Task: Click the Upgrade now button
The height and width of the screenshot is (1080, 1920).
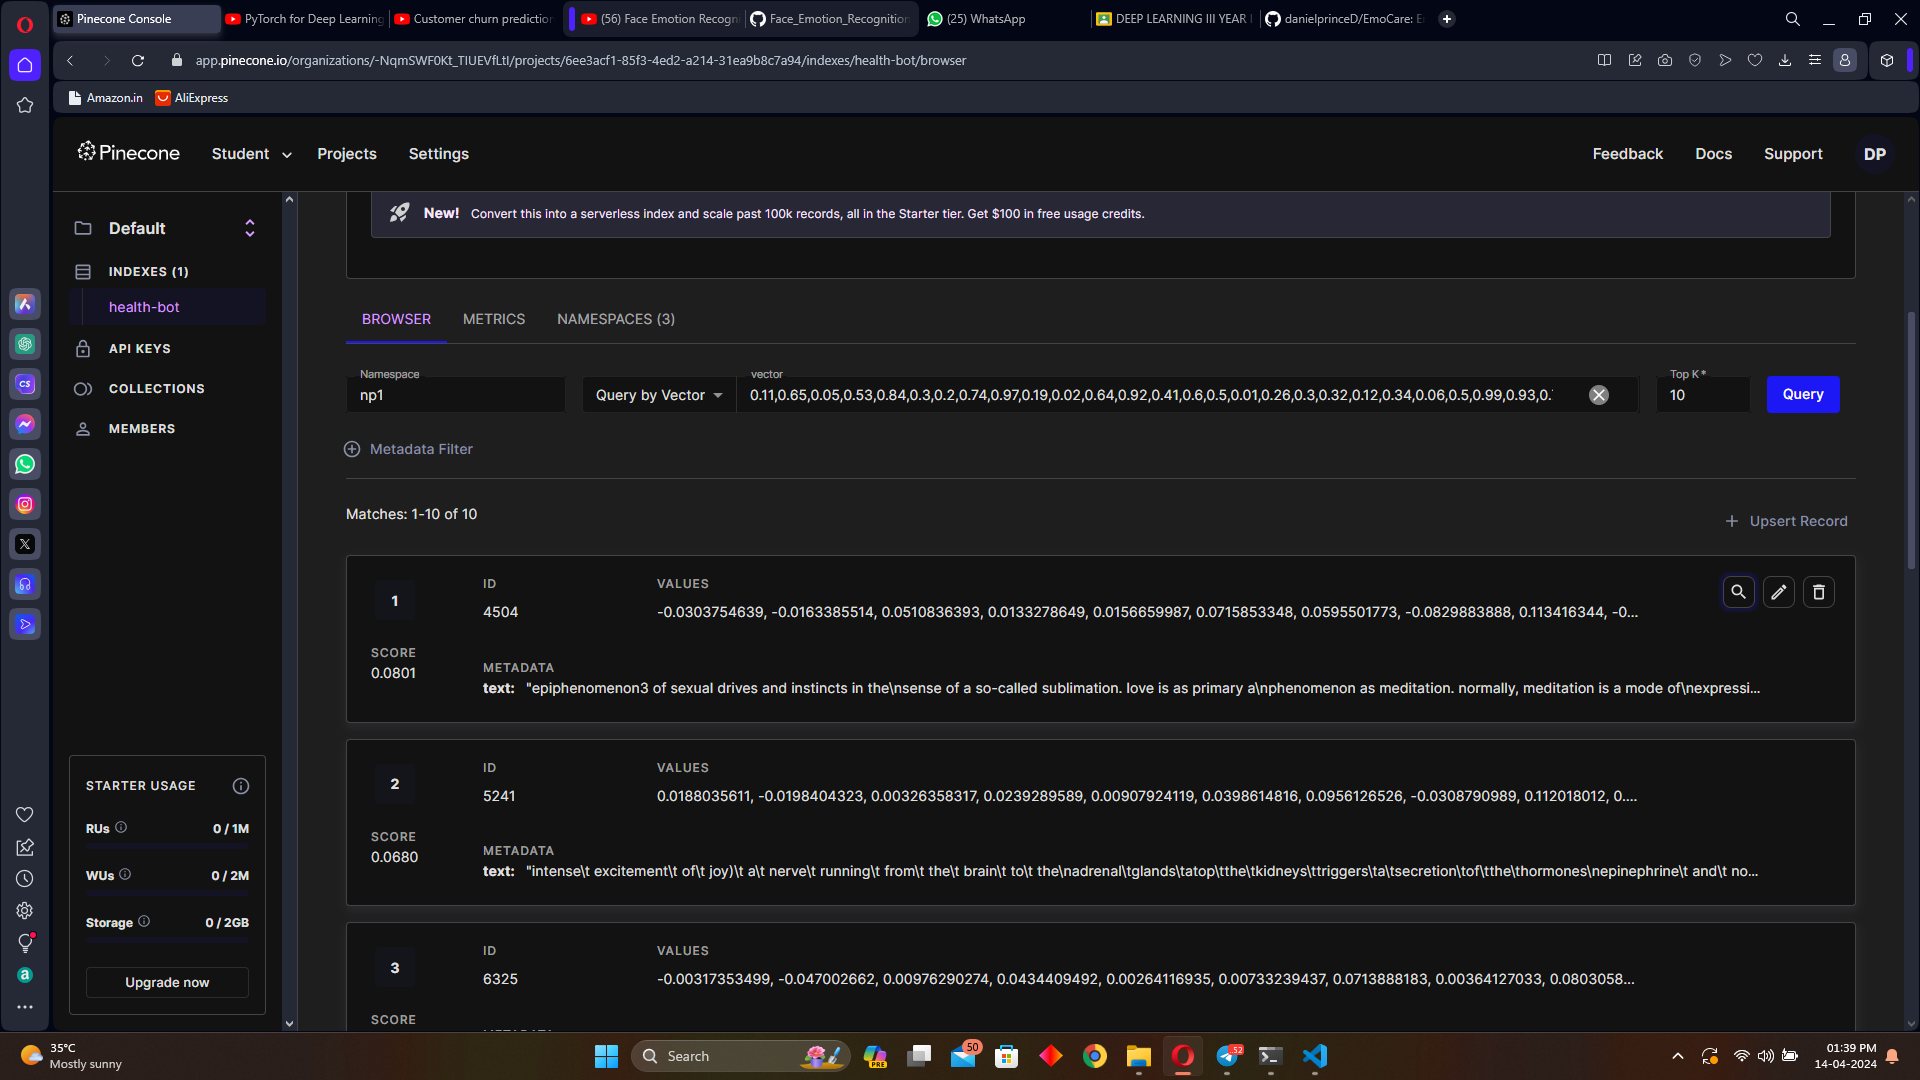Action: coord(167,982)
